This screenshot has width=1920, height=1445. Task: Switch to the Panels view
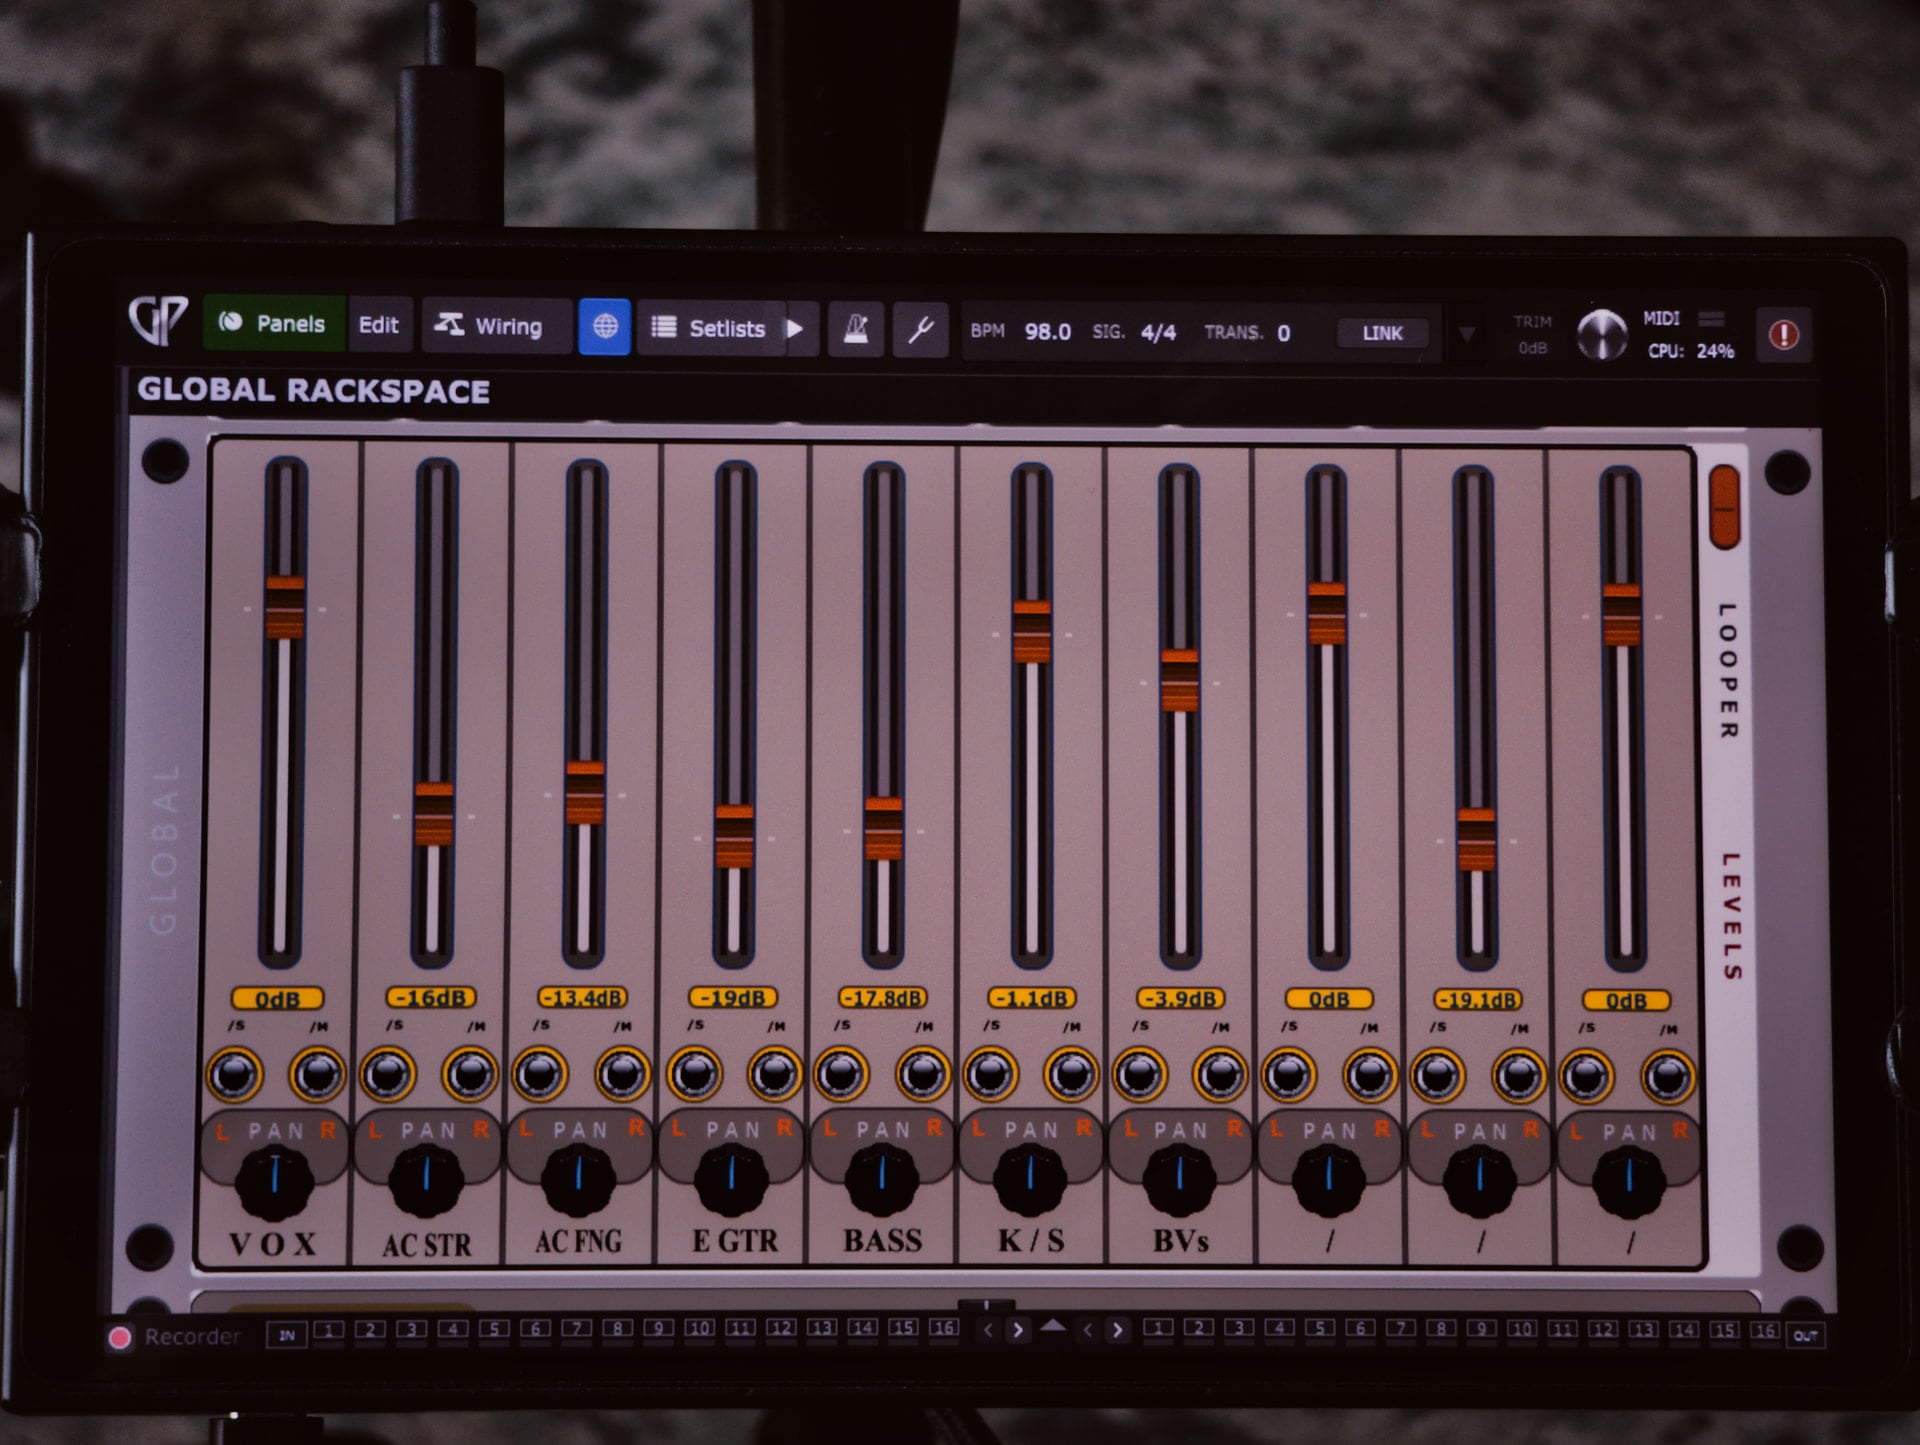[x=274, y=323]
